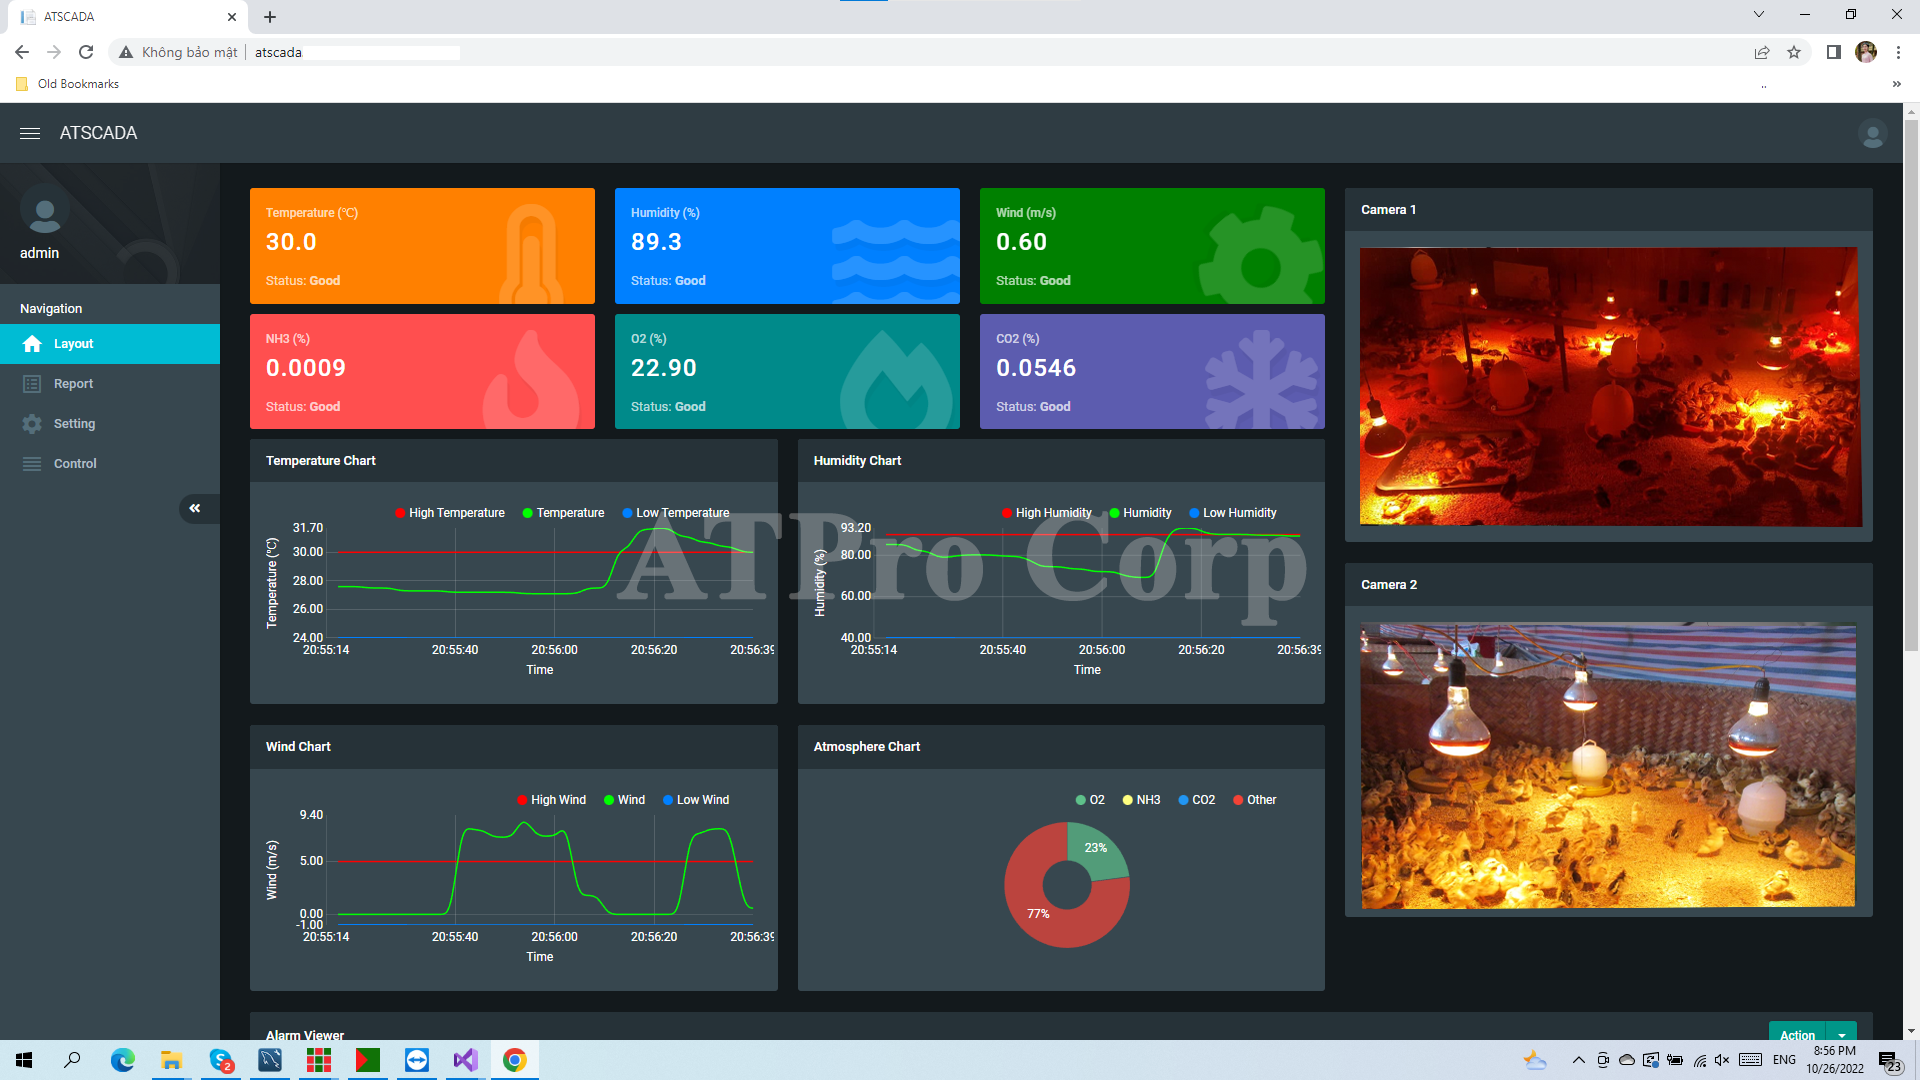
Task: Click the Setting gear icon in sidebar
Action: [32, 424]
